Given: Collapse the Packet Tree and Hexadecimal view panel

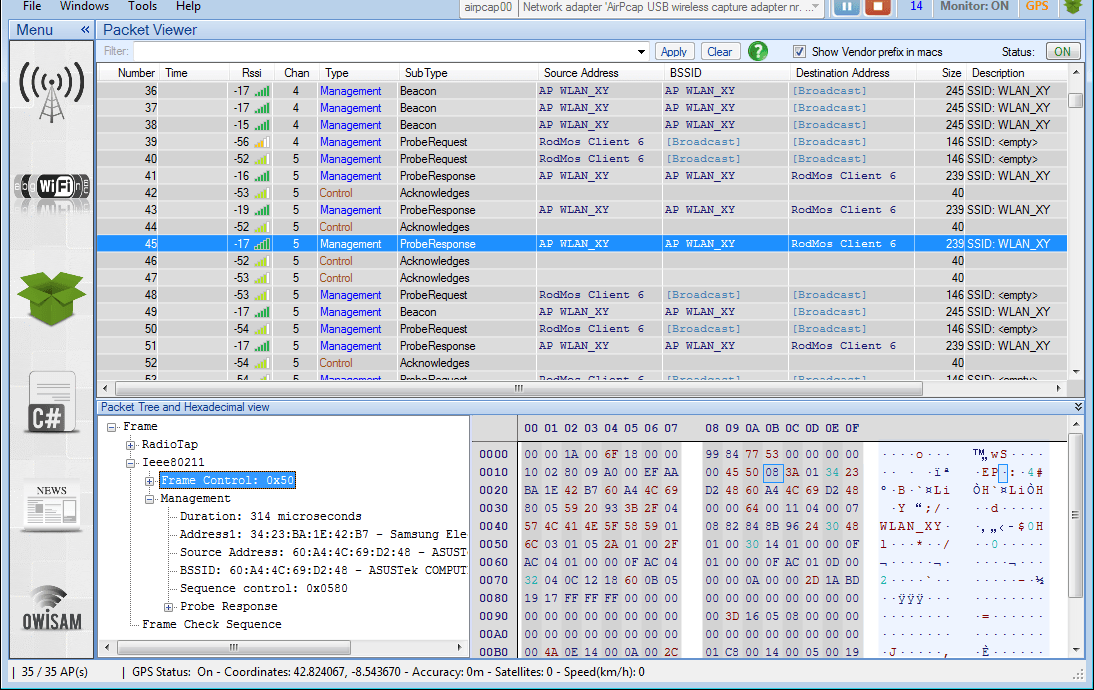Looking at the screenshot, I should tap(1079, 407).
